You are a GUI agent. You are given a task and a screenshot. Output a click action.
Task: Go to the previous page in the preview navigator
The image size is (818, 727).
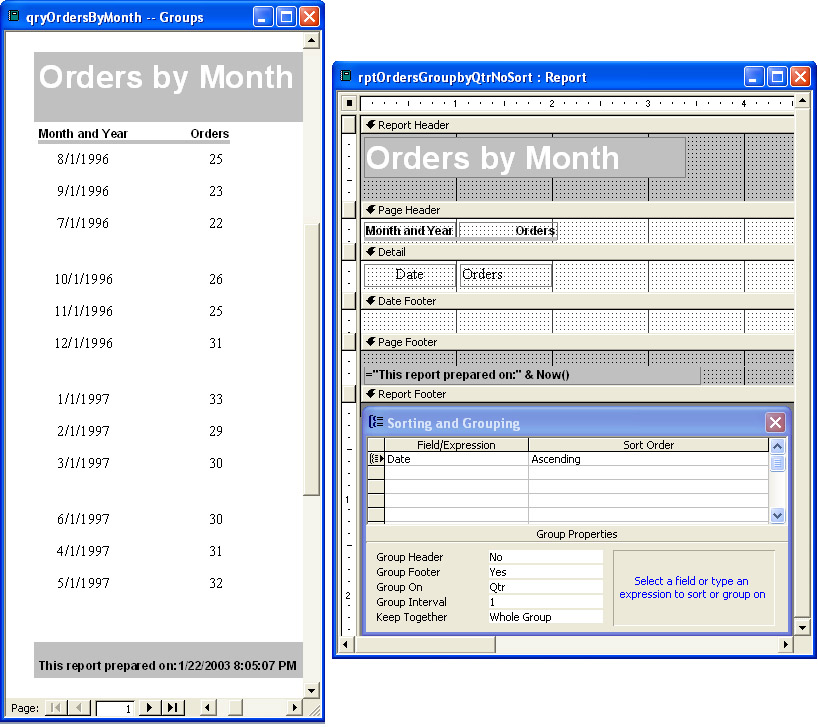[x=80, y=708]
